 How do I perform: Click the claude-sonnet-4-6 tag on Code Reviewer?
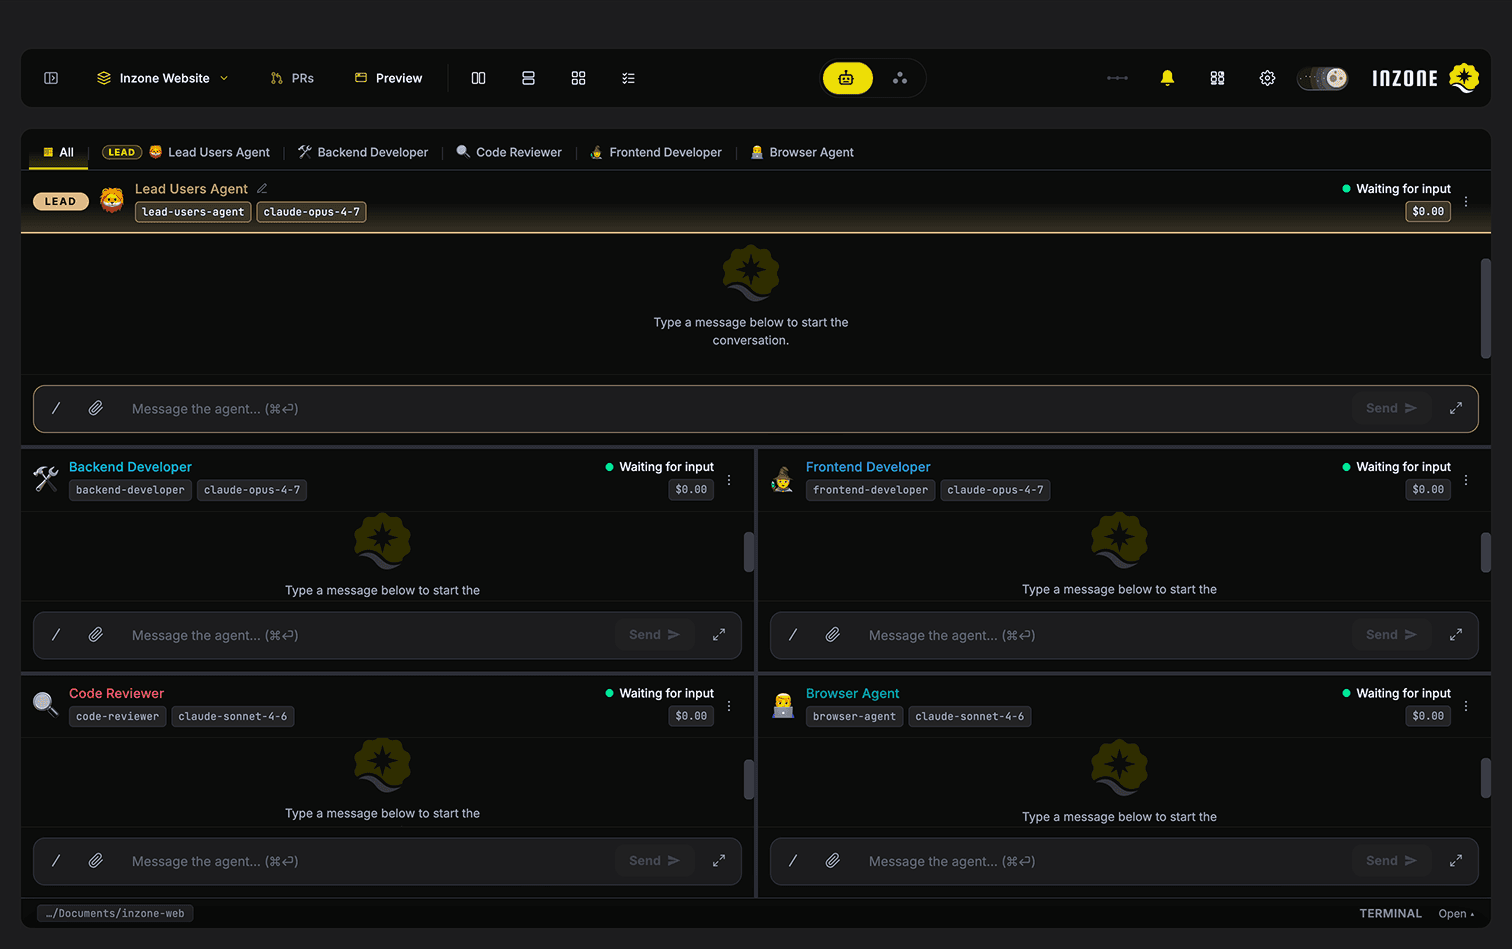pyautogui.click(x=233, y=716)
